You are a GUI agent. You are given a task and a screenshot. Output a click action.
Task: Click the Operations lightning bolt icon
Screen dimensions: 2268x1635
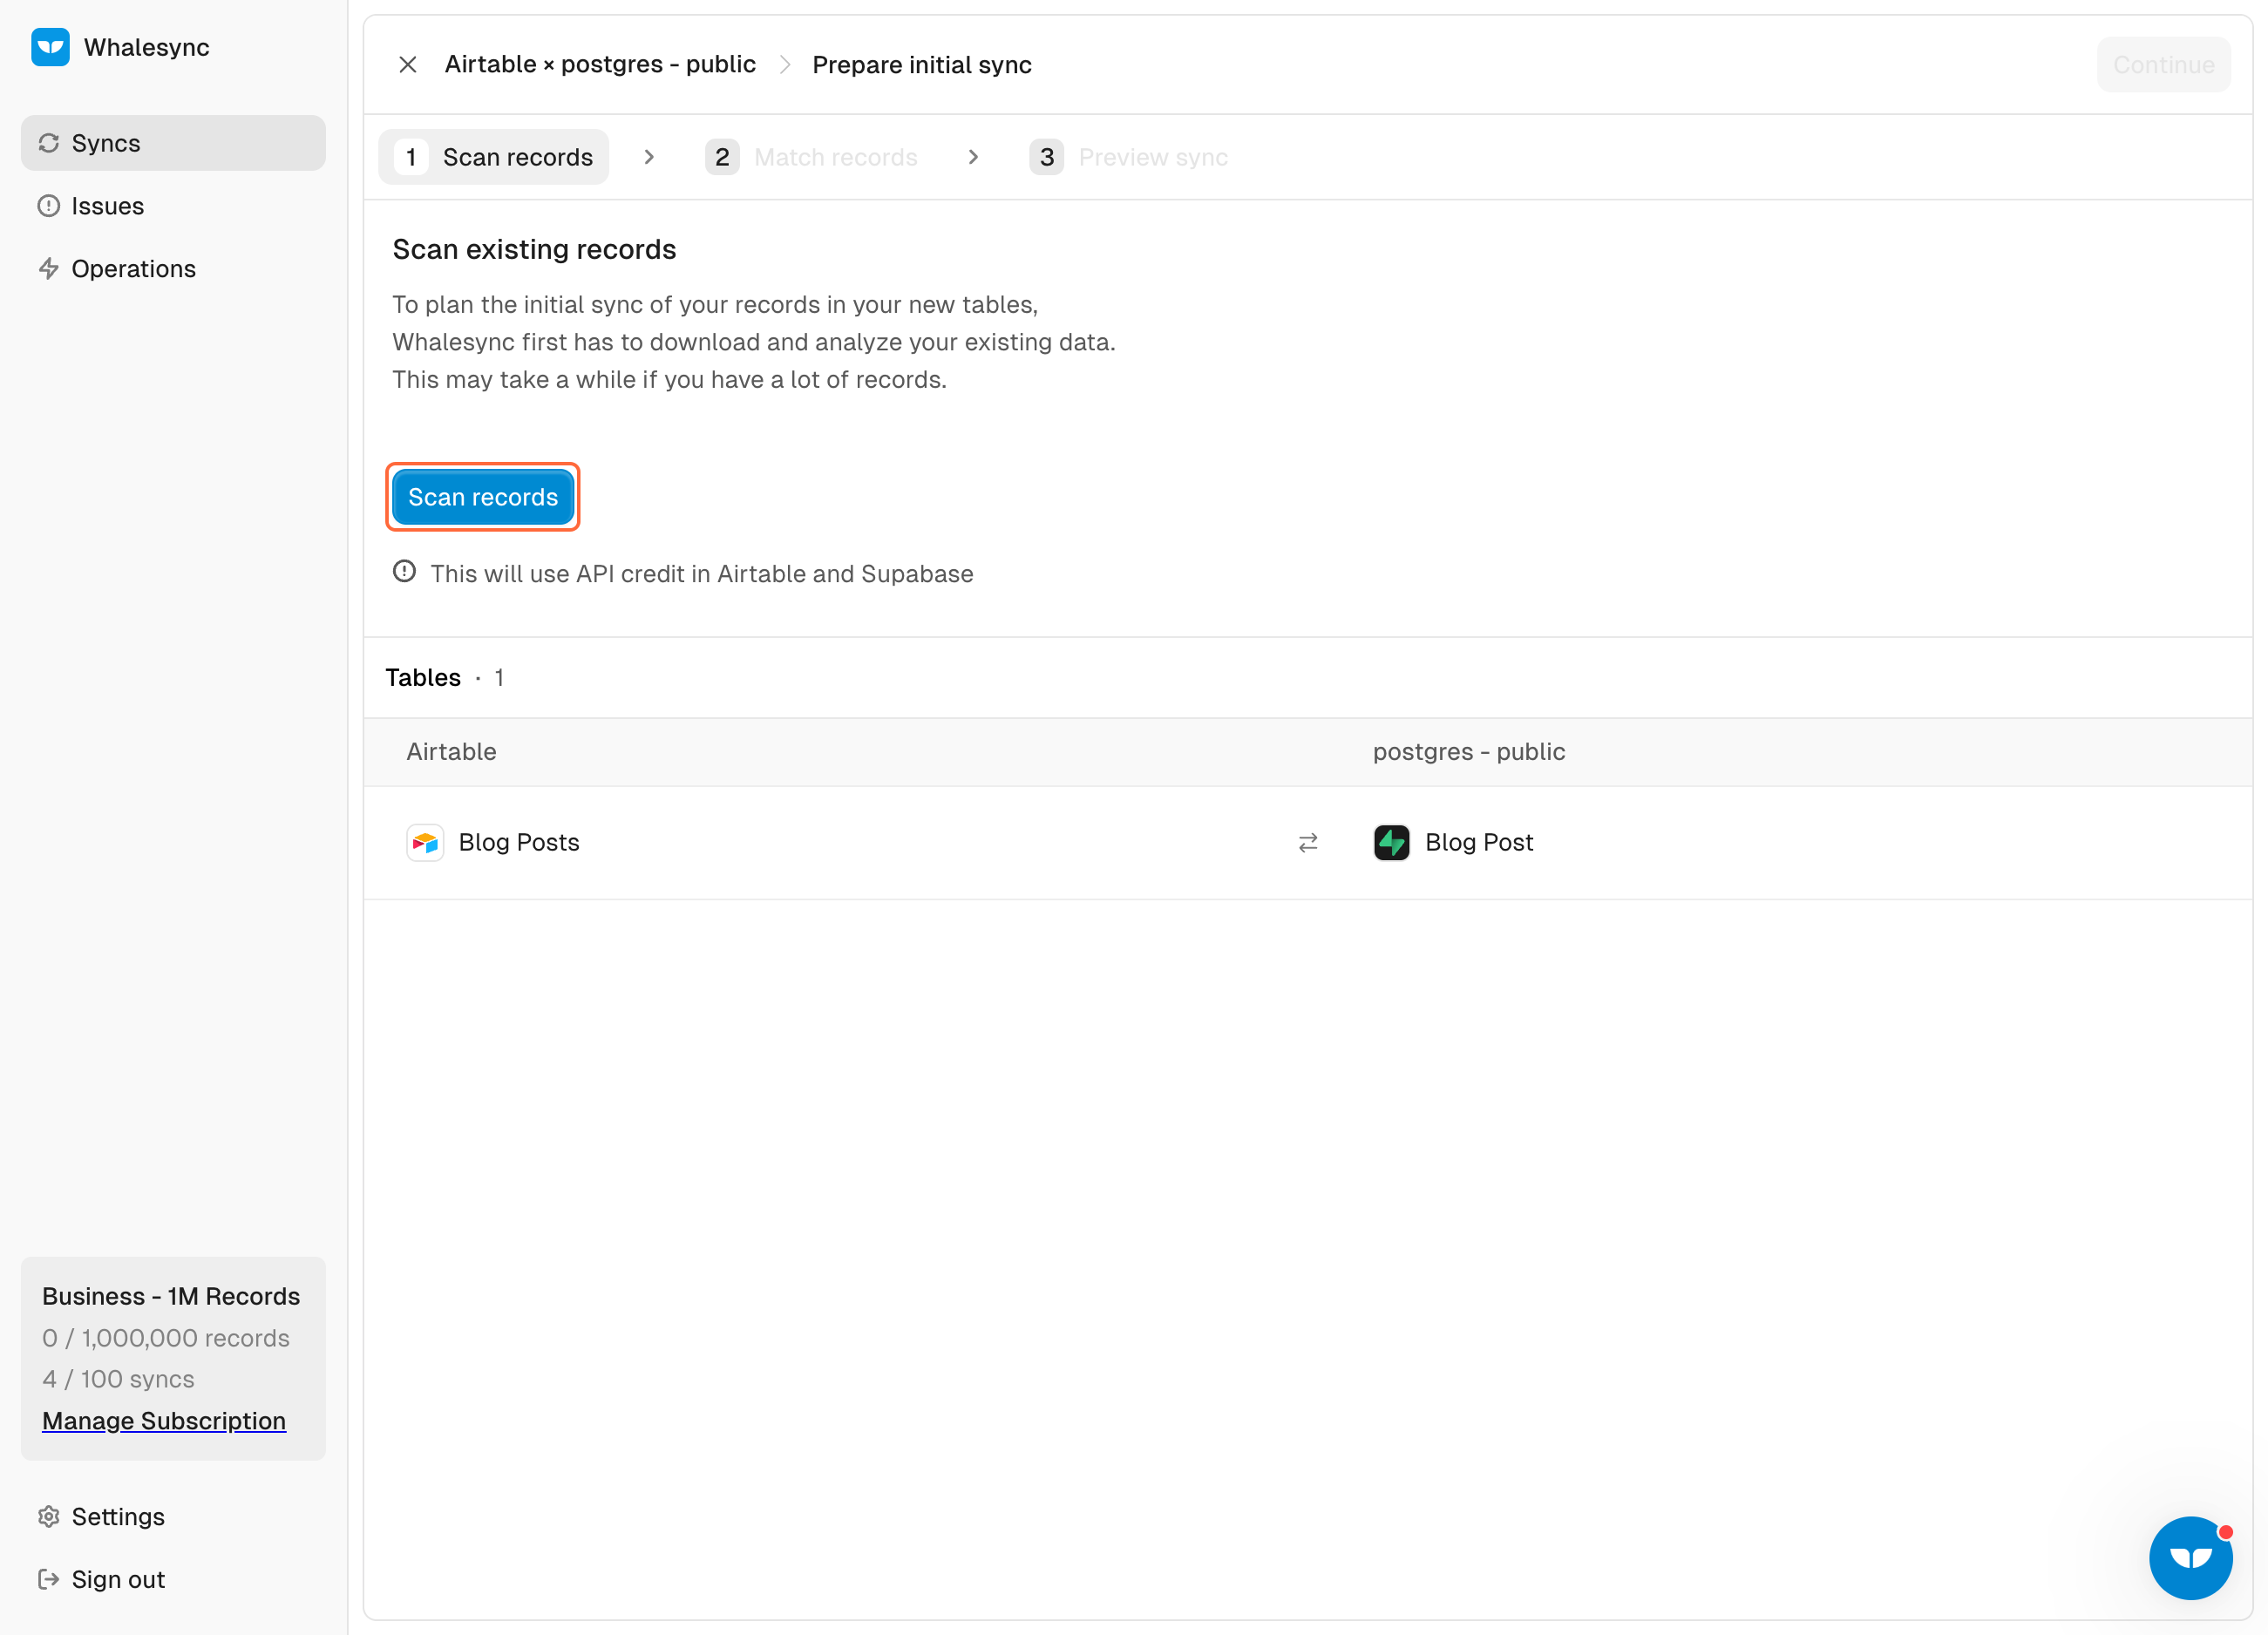coord(49,269)
